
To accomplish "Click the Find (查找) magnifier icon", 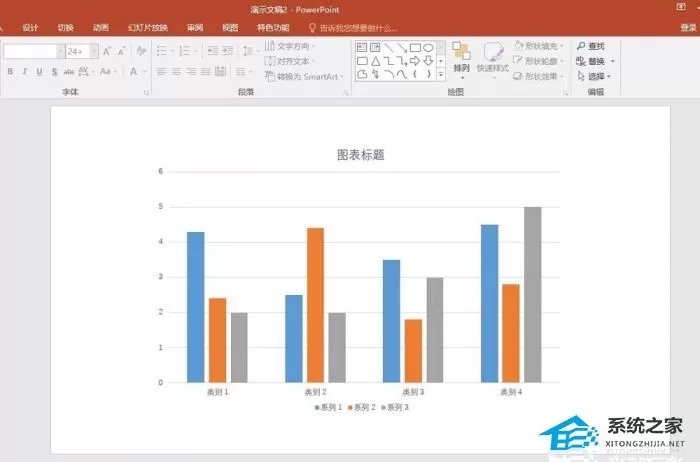I will pyautogui.click(x=581, y=46).
